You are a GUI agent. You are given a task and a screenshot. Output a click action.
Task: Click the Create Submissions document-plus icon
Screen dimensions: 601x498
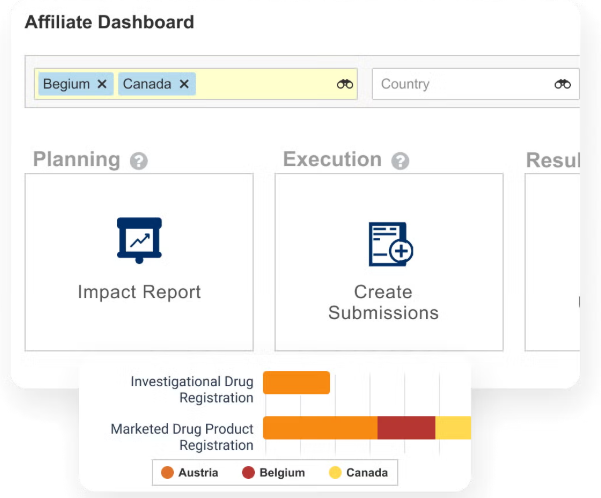click(x=390, y=244)
